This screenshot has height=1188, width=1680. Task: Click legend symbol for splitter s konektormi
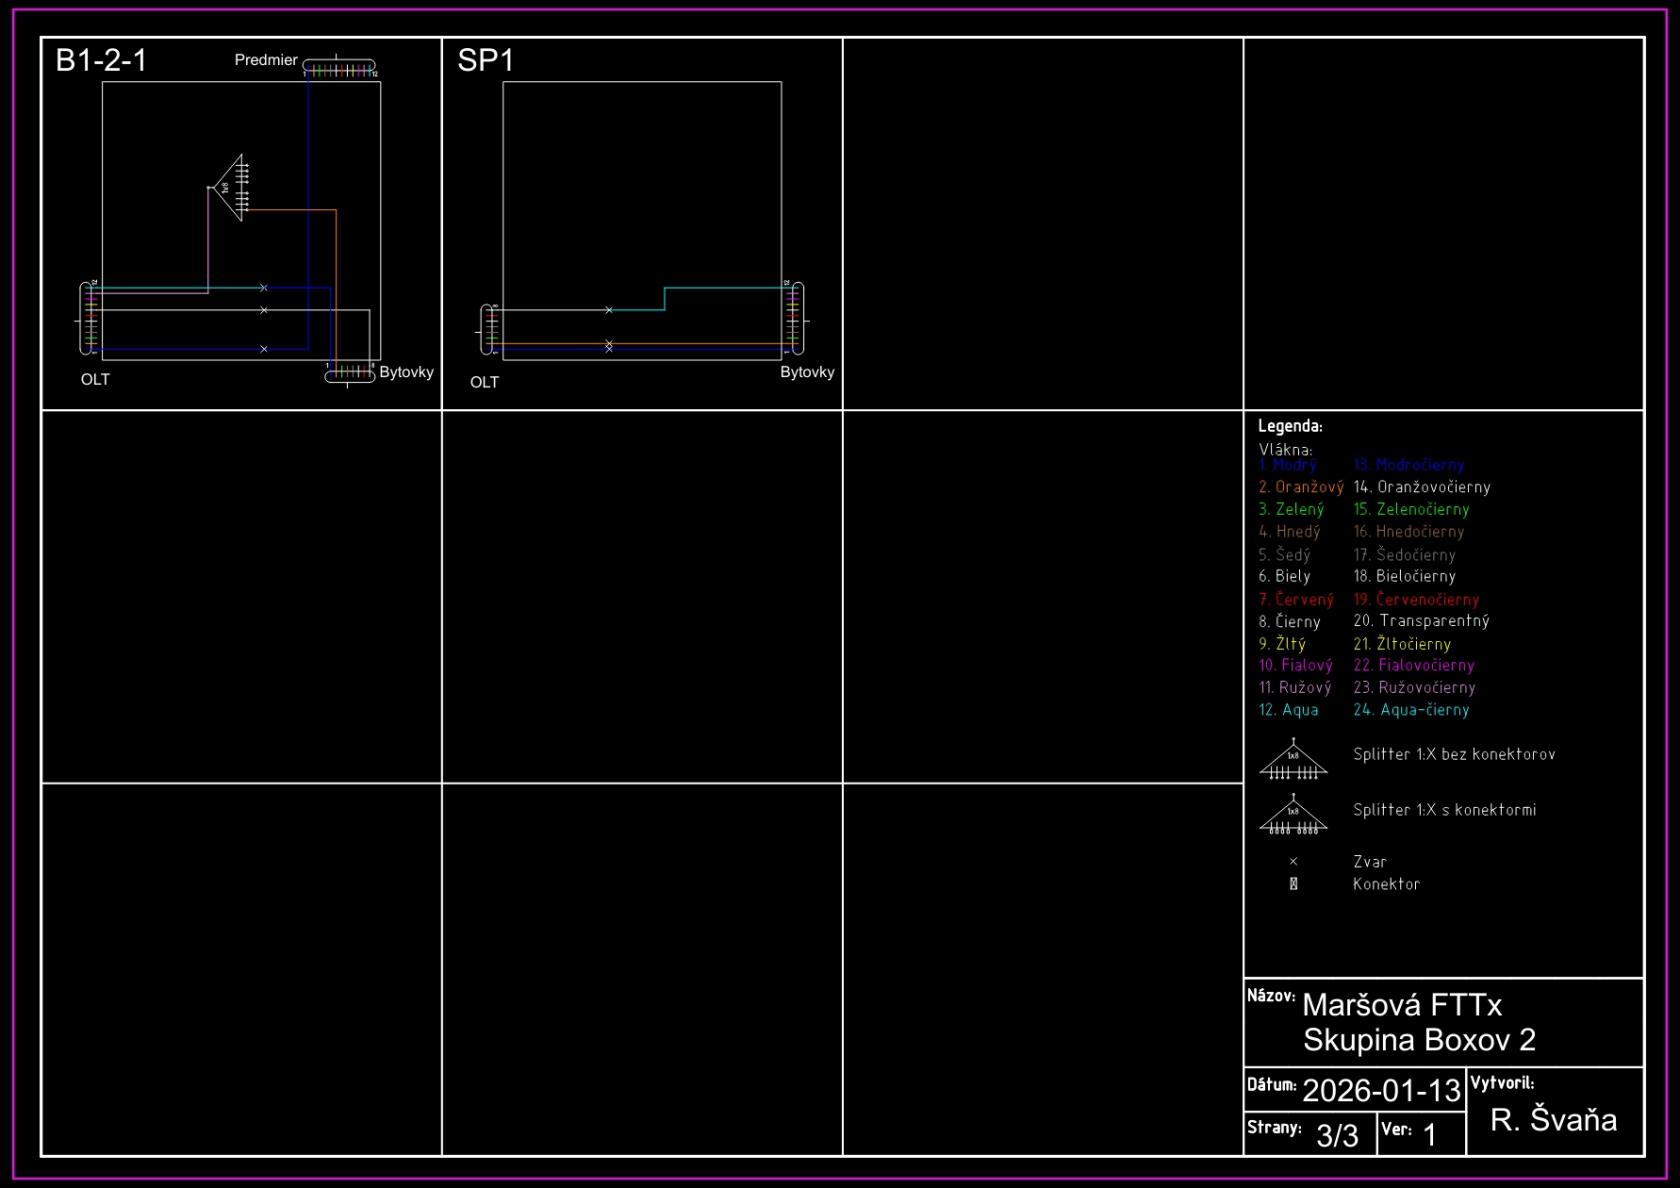[1293, 816]
